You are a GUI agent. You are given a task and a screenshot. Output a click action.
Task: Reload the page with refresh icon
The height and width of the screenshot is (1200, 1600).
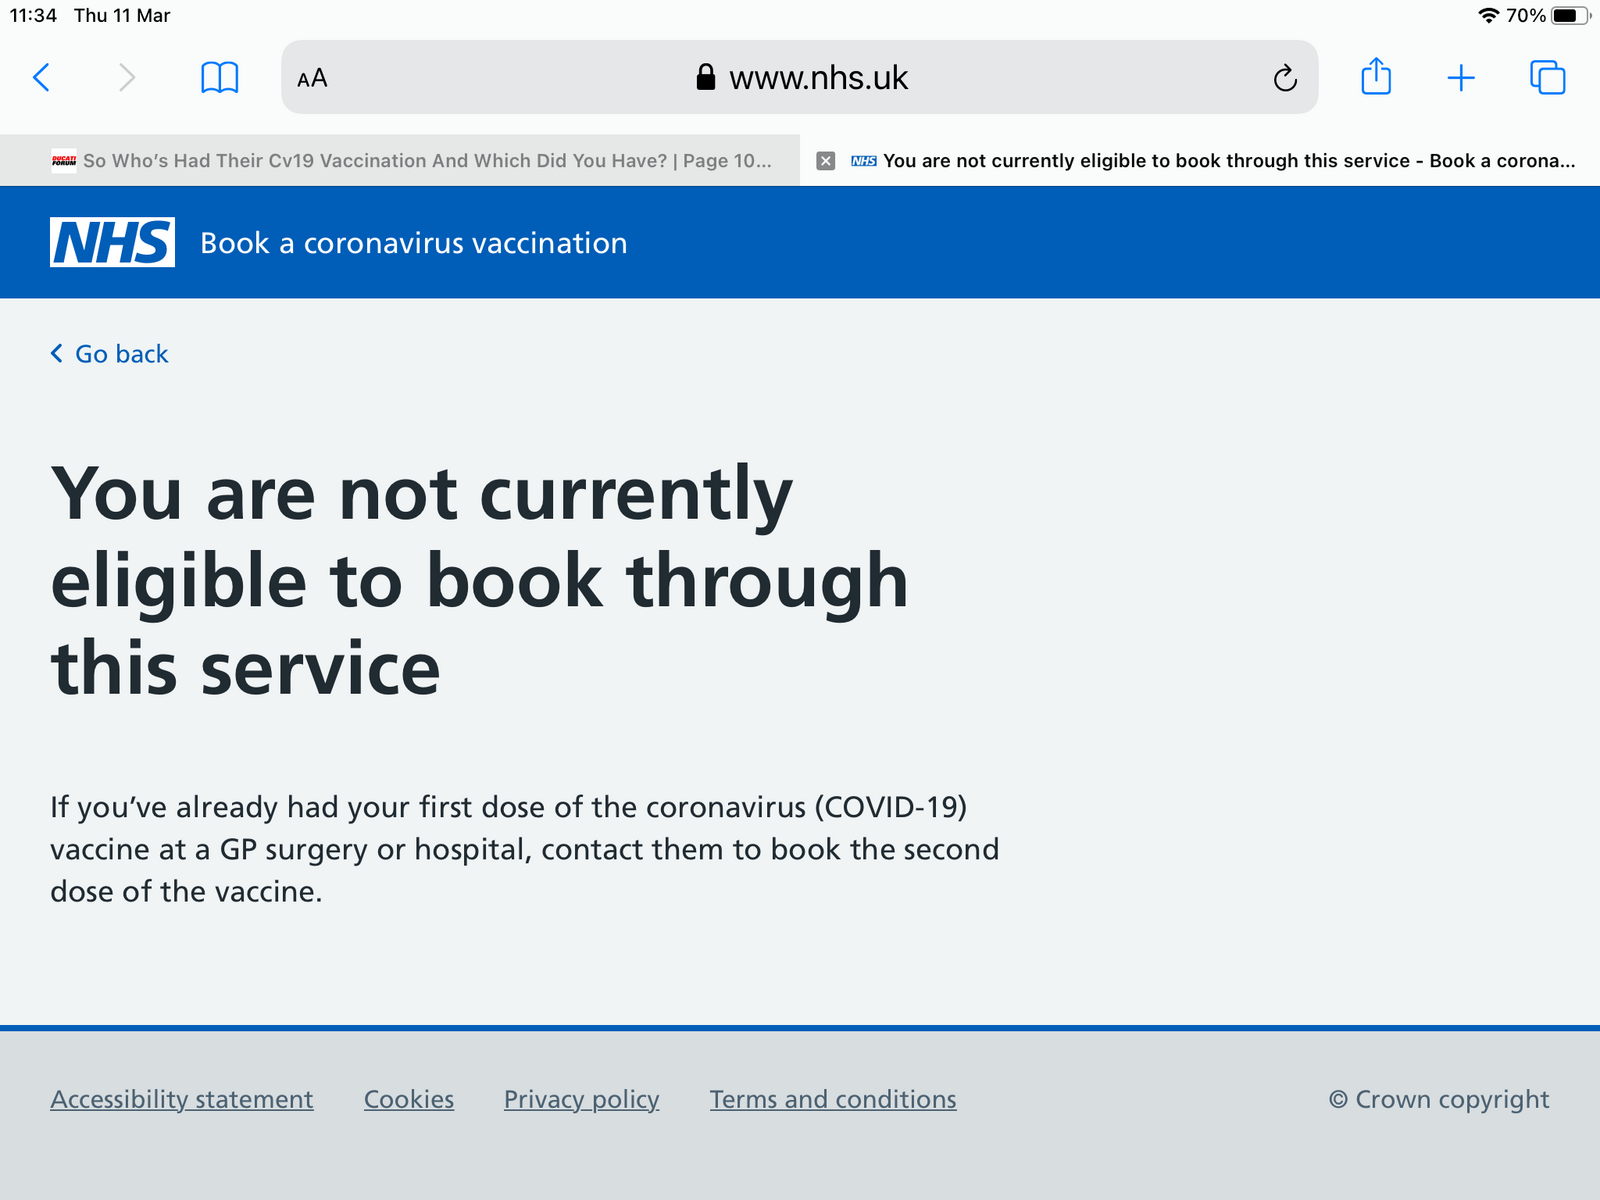[x=1285, y=78]
